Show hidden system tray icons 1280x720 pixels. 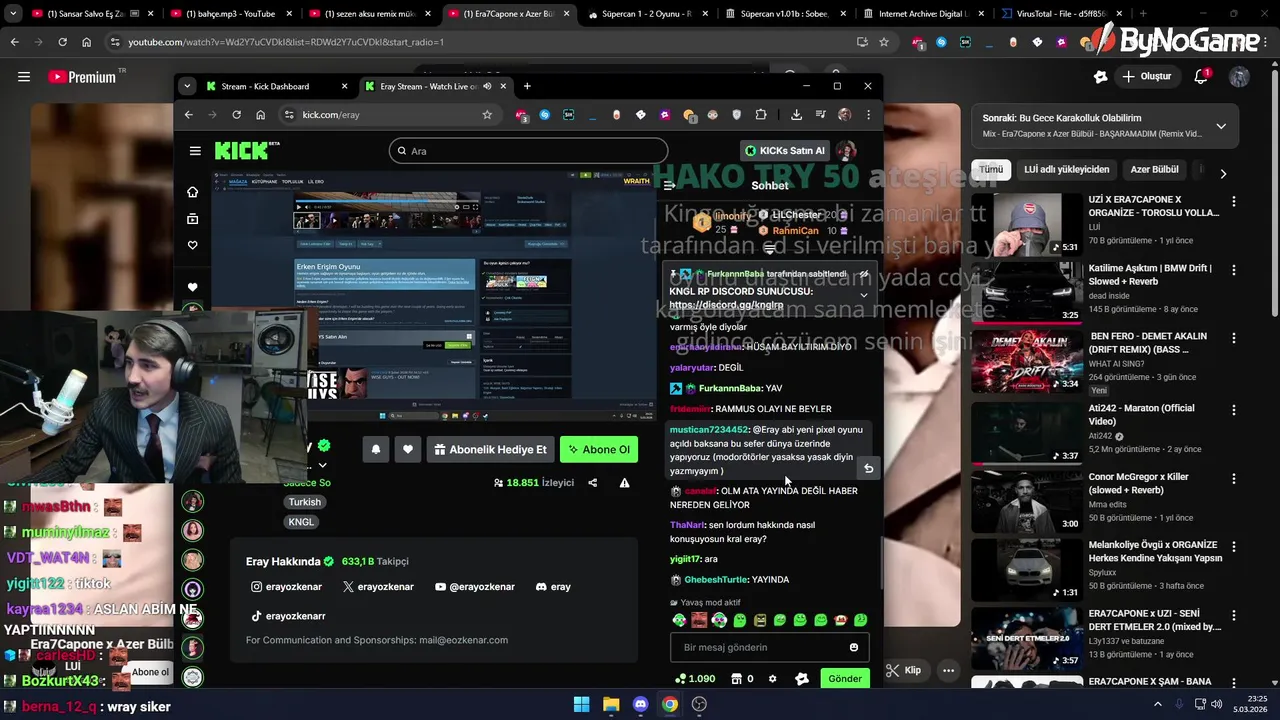(x=1158, y=704)
